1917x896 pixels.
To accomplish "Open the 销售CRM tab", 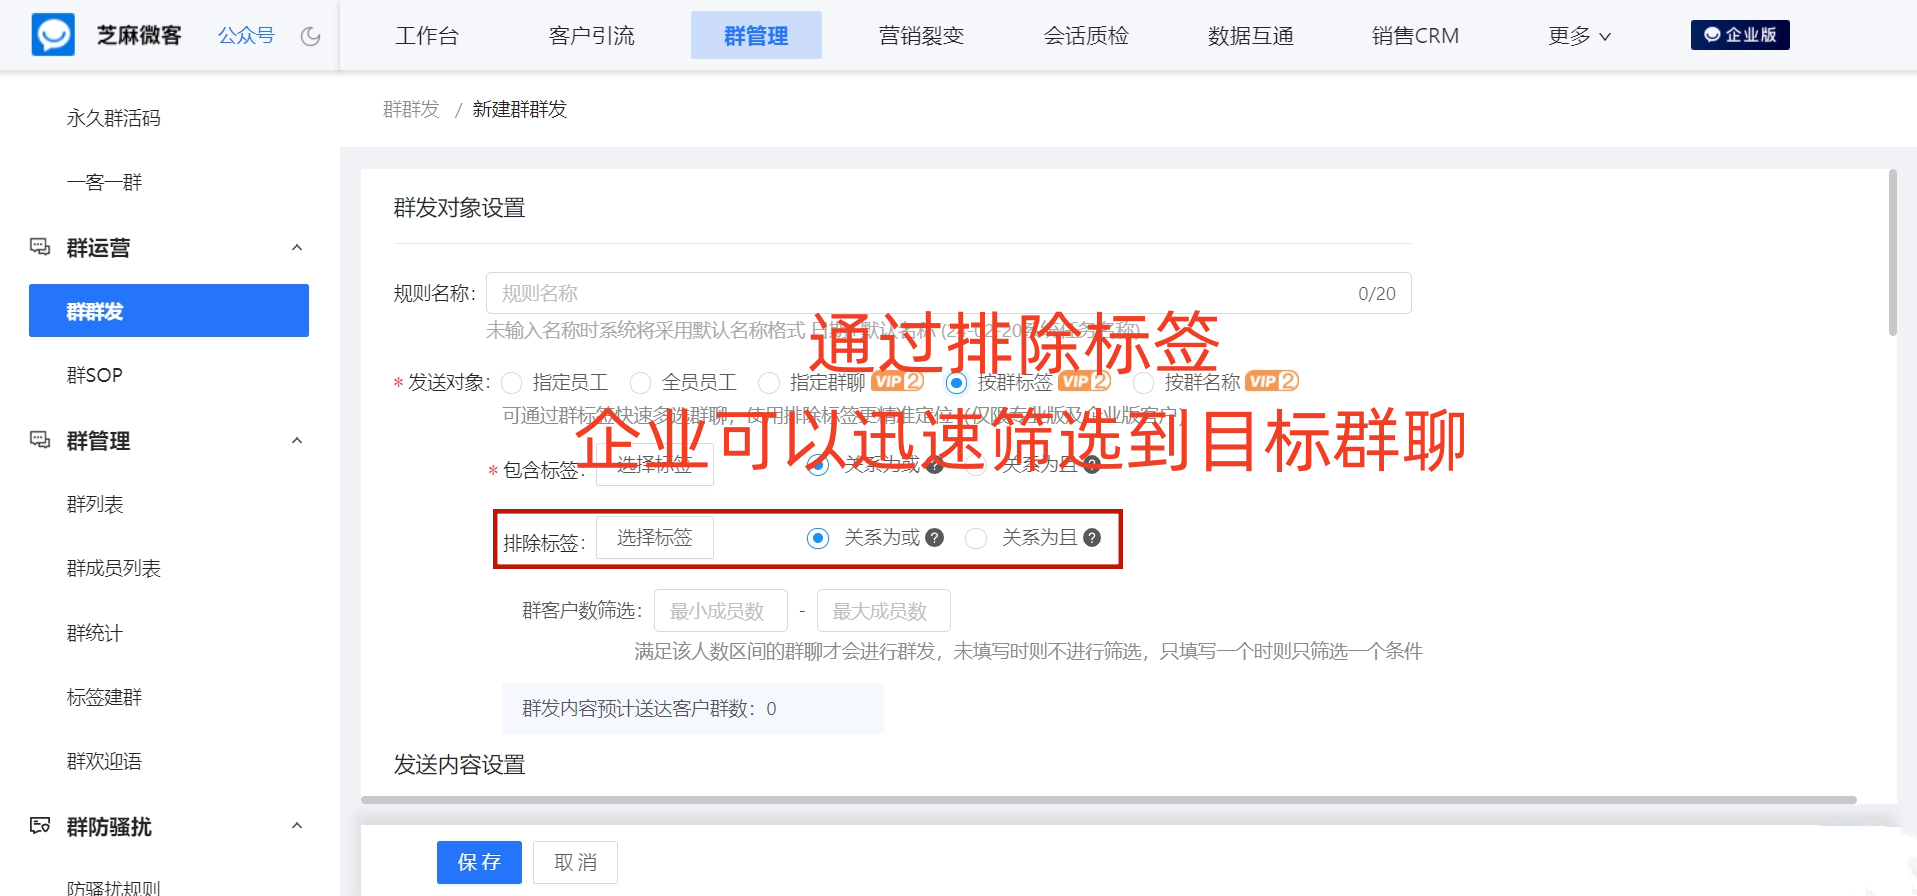I will point(1415,36).
